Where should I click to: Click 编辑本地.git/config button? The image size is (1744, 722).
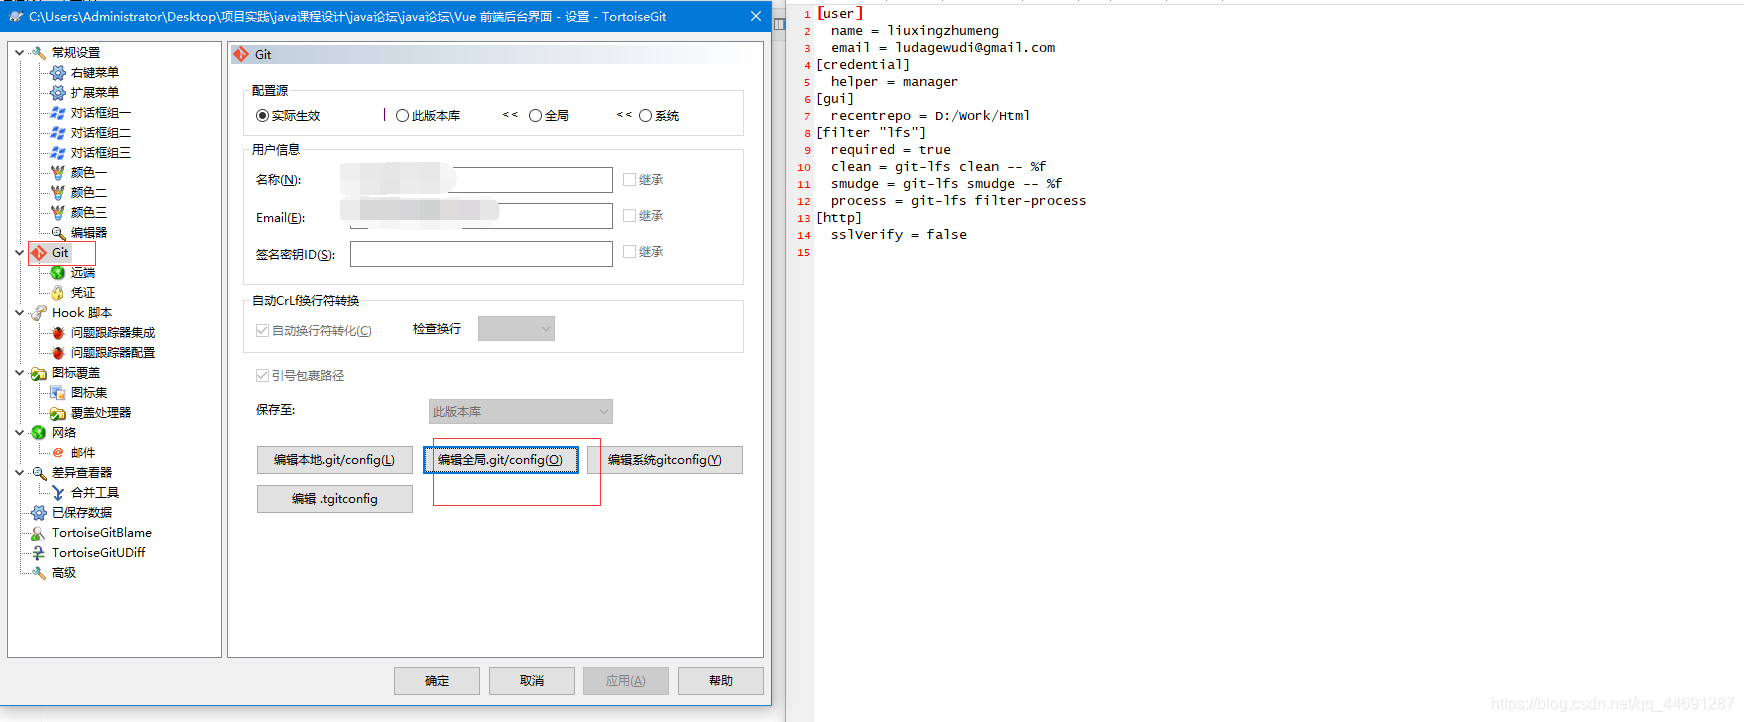click(x=335, y=460)
